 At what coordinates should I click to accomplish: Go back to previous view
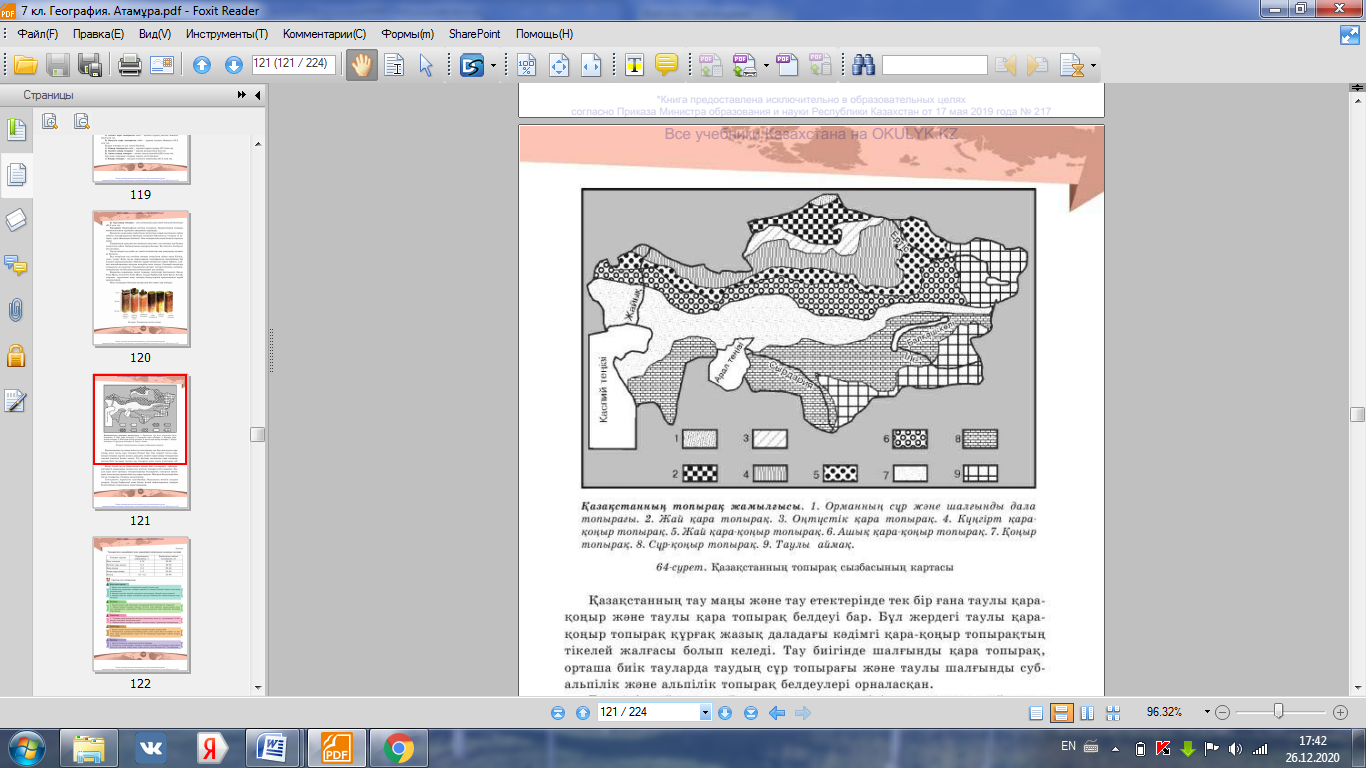coord(775,713)
